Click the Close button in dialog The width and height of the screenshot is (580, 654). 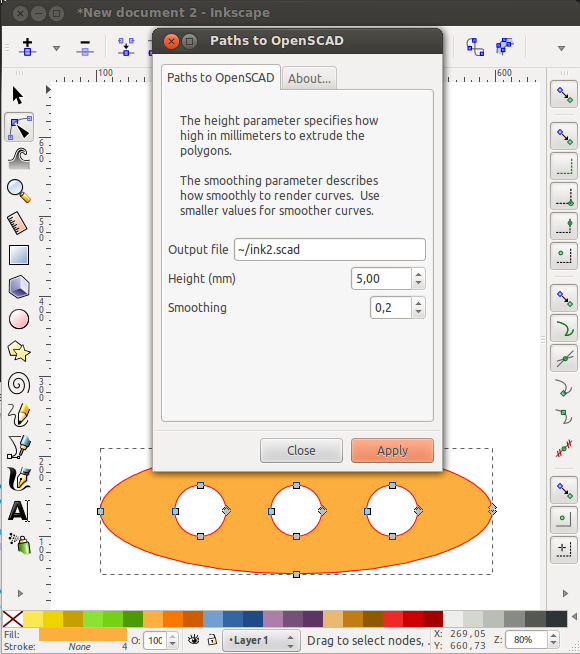pyautogui.click(x=301, y=450)
